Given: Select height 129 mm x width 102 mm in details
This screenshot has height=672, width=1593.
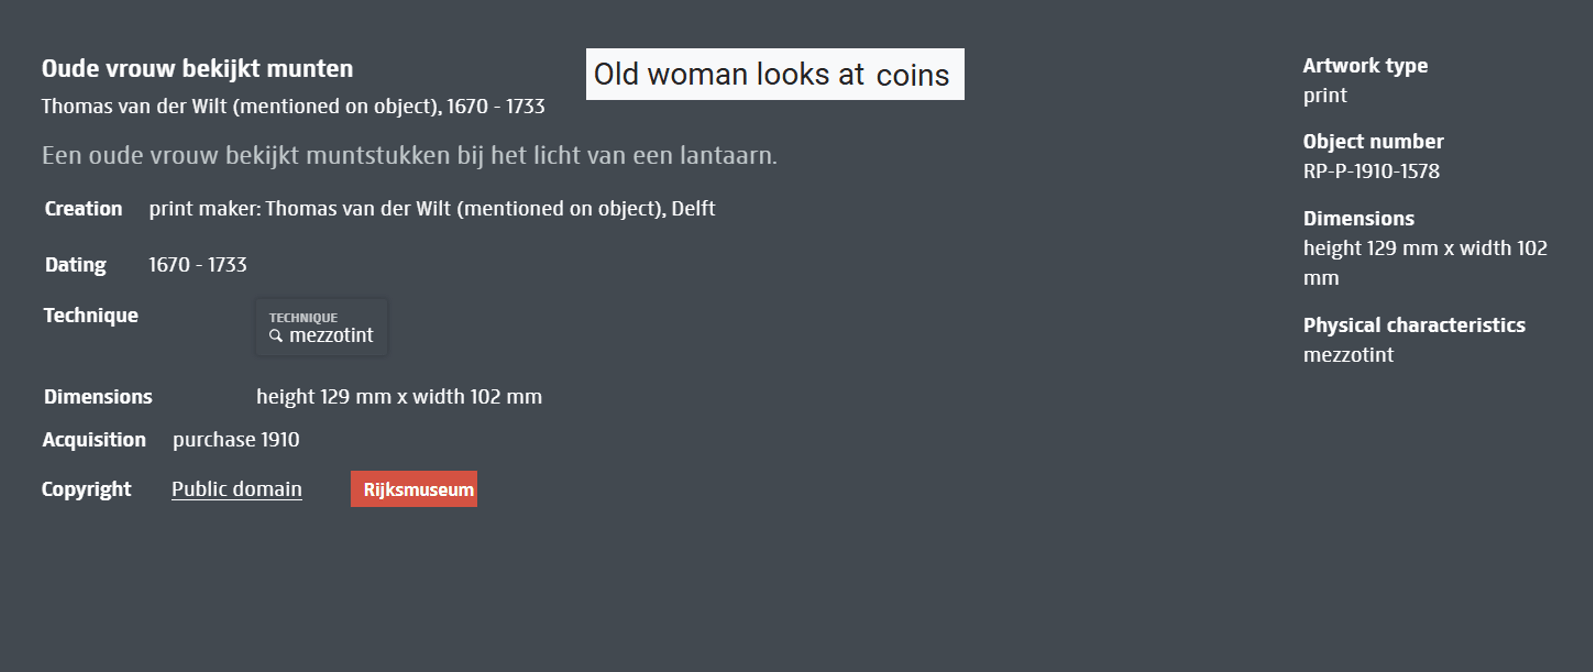Looking at the screenshot, I should (x=399, y=397).
